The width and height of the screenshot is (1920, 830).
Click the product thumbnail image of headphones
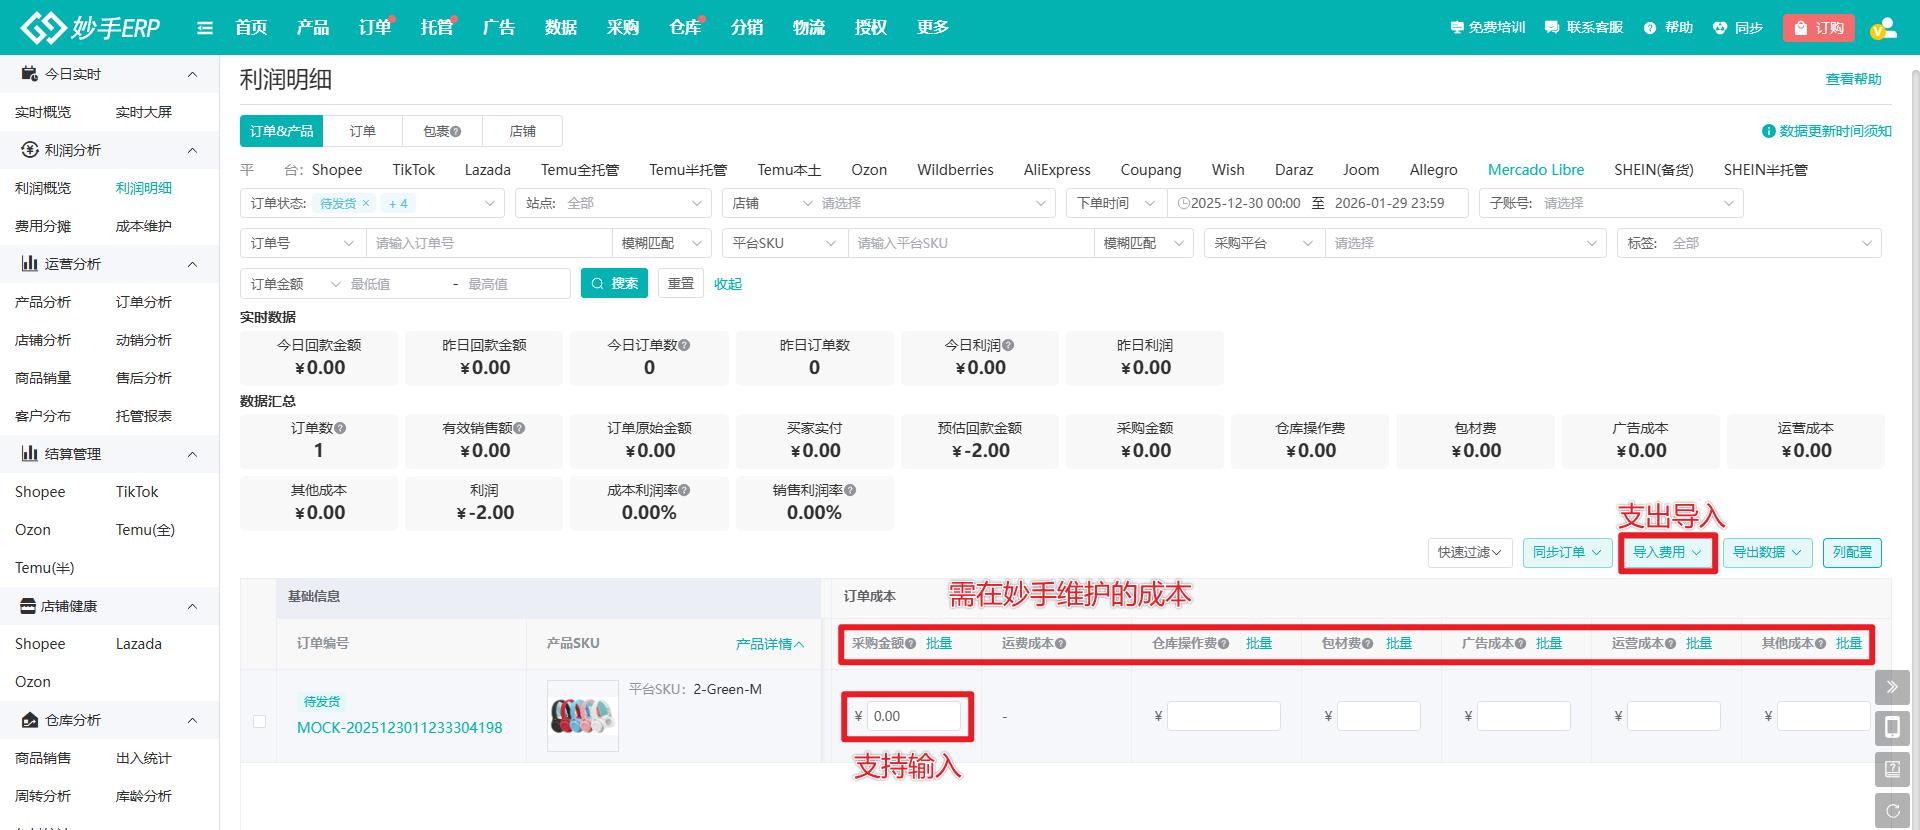pyautogui.click(x=583, y=716)
